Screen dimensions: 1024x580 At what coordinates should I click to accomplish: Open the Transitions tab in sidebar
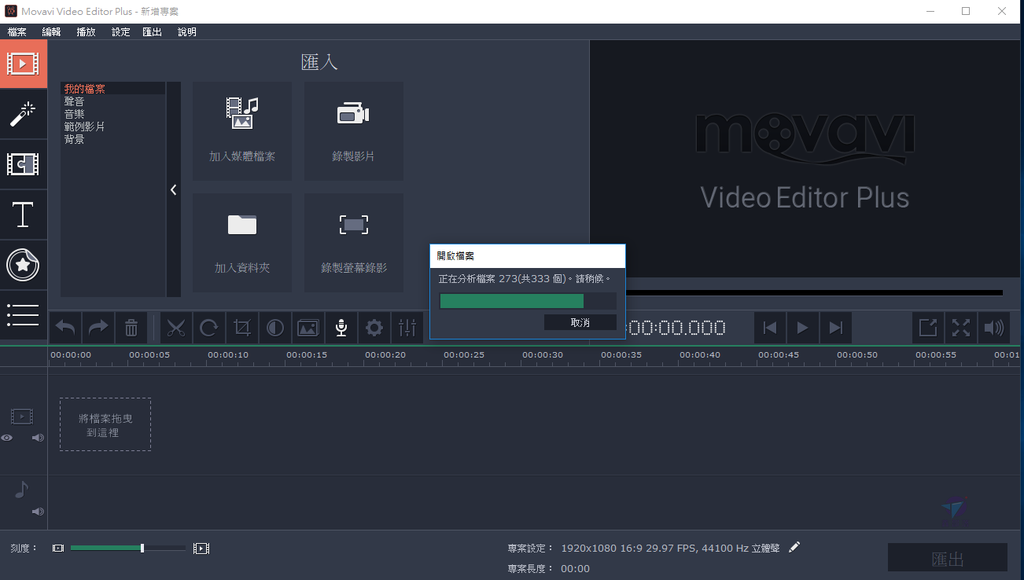point(23,164)
